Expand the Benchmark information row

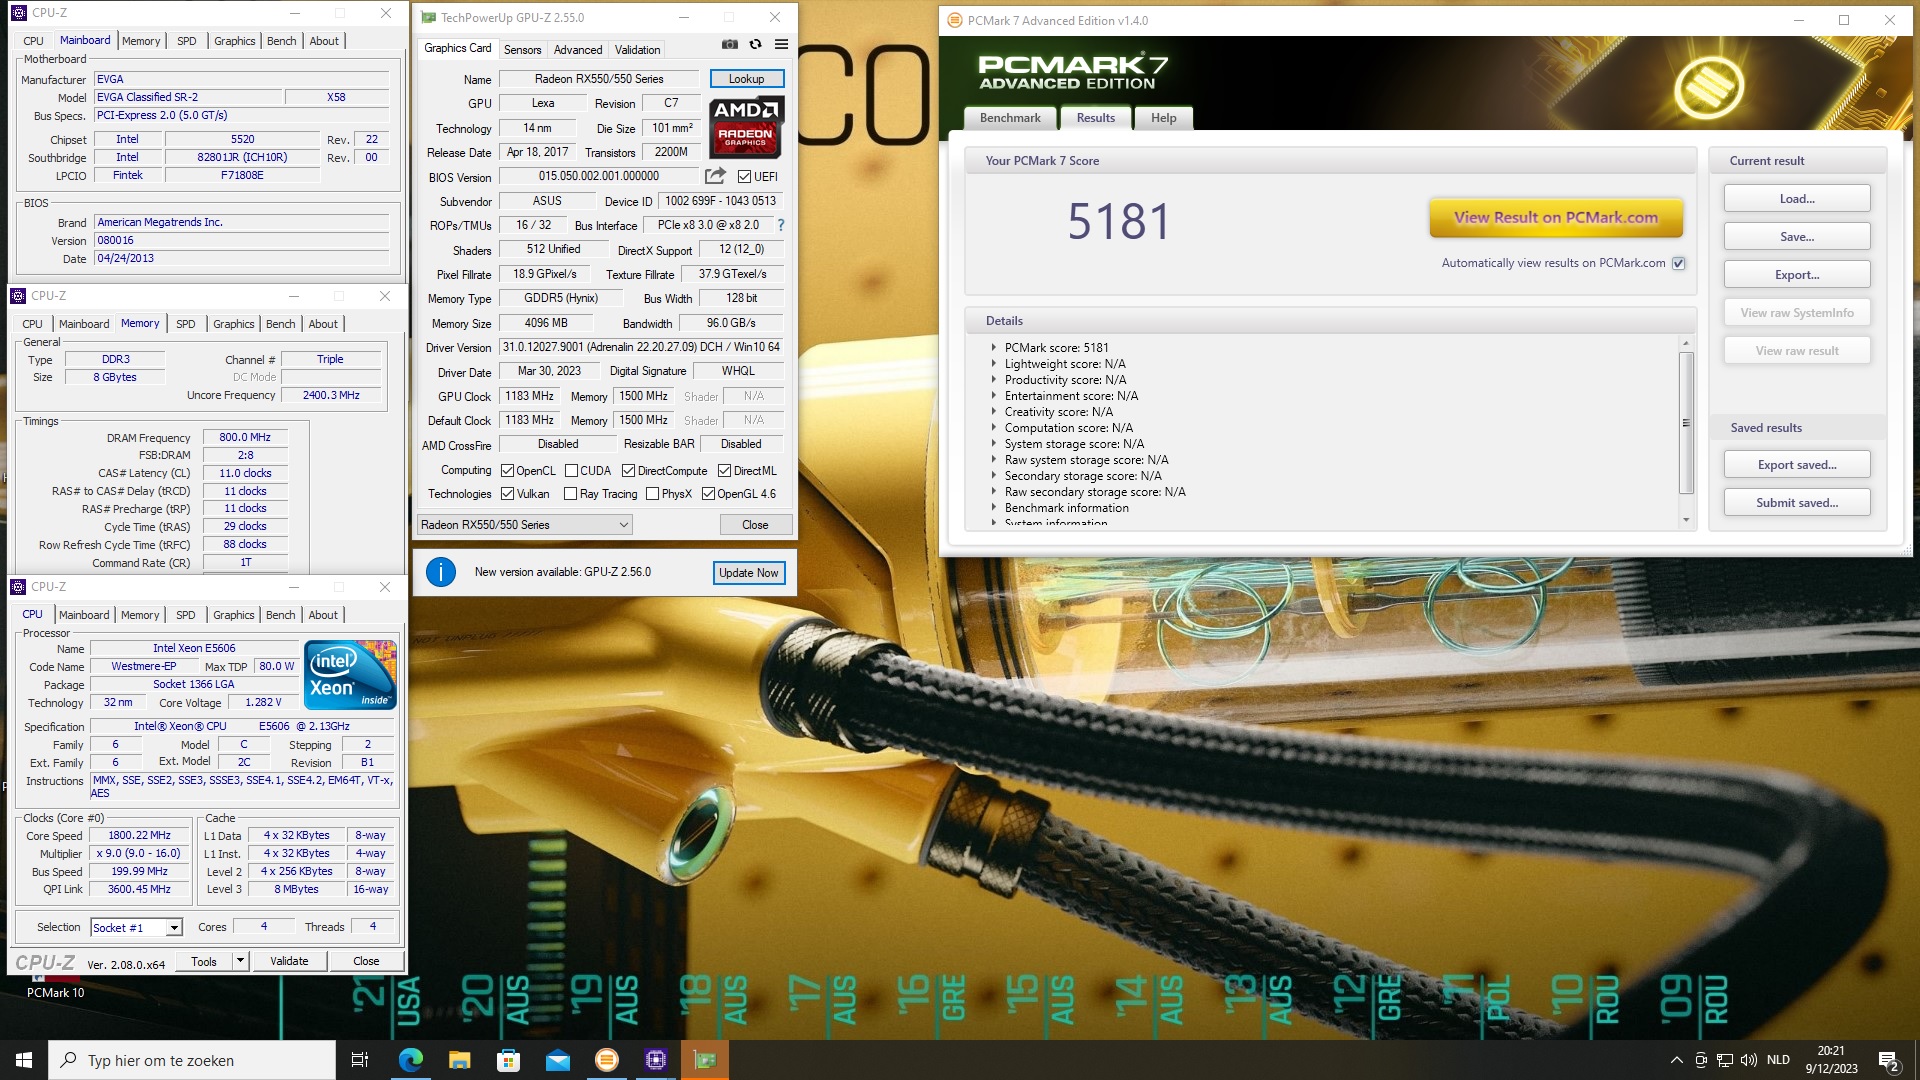[994, 508]
